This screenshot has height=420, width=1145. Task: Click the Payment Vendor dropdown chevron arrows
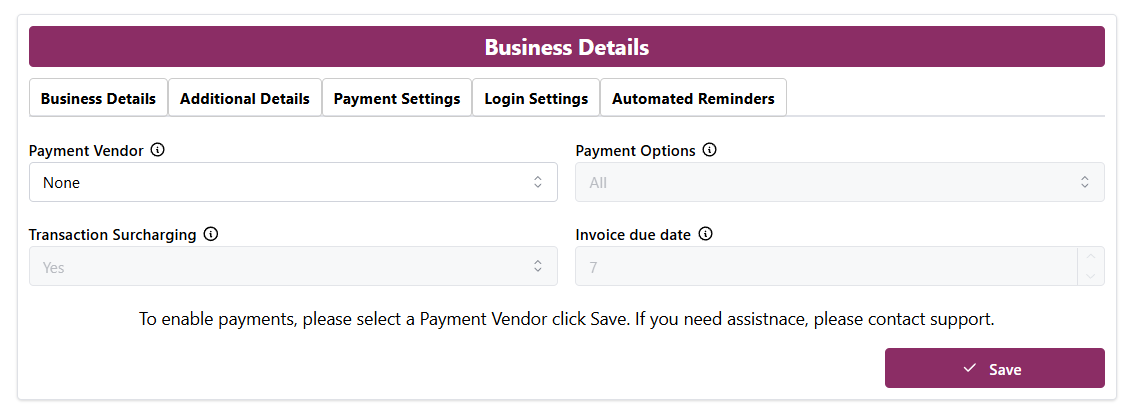click(x=538, y=183)
